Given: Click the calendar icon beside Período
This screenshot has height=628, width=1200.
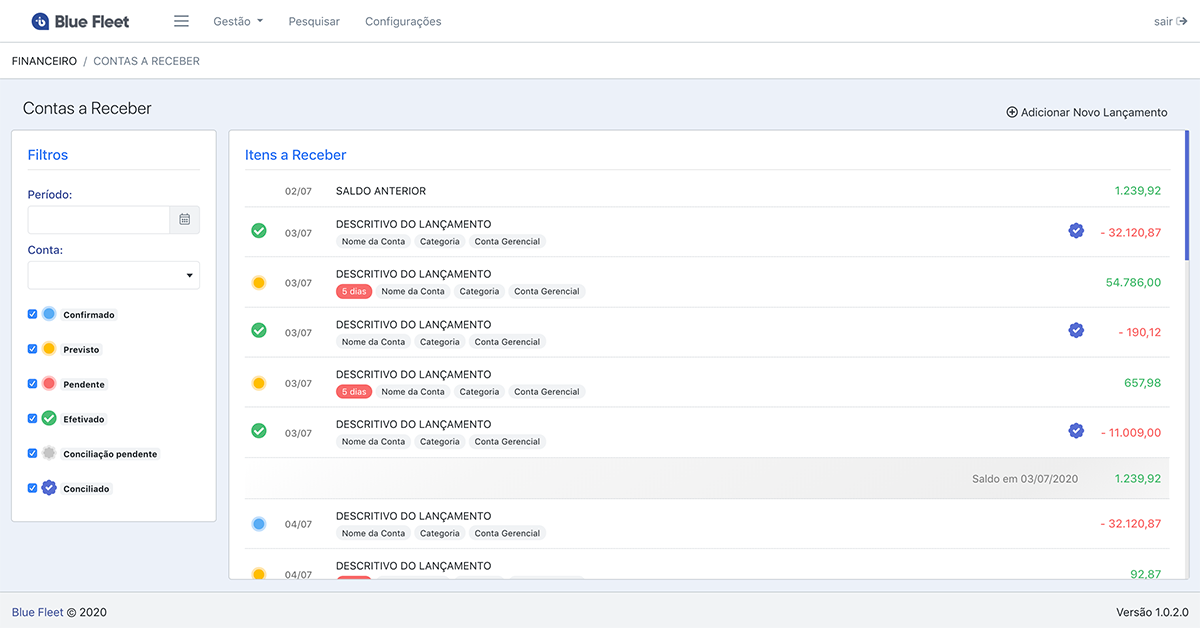Looking at the screenshot, I should coord(185,219).
